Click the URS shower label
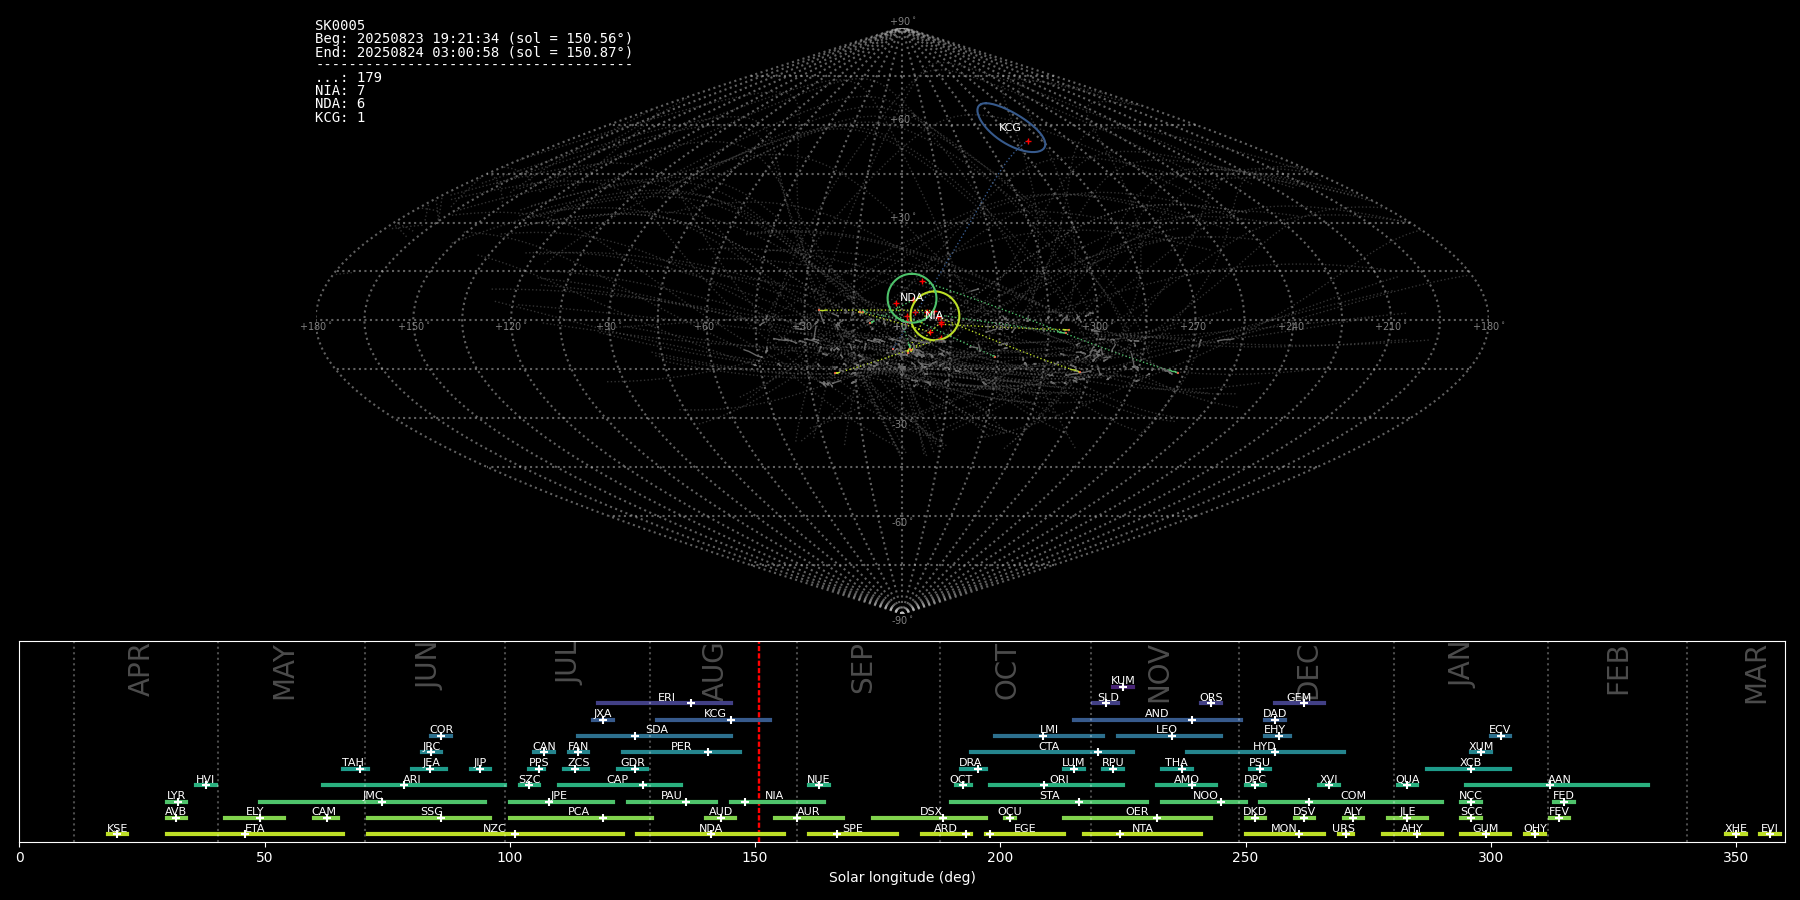Viewport: 1800px width, 900px height. tap(1343, 829)
